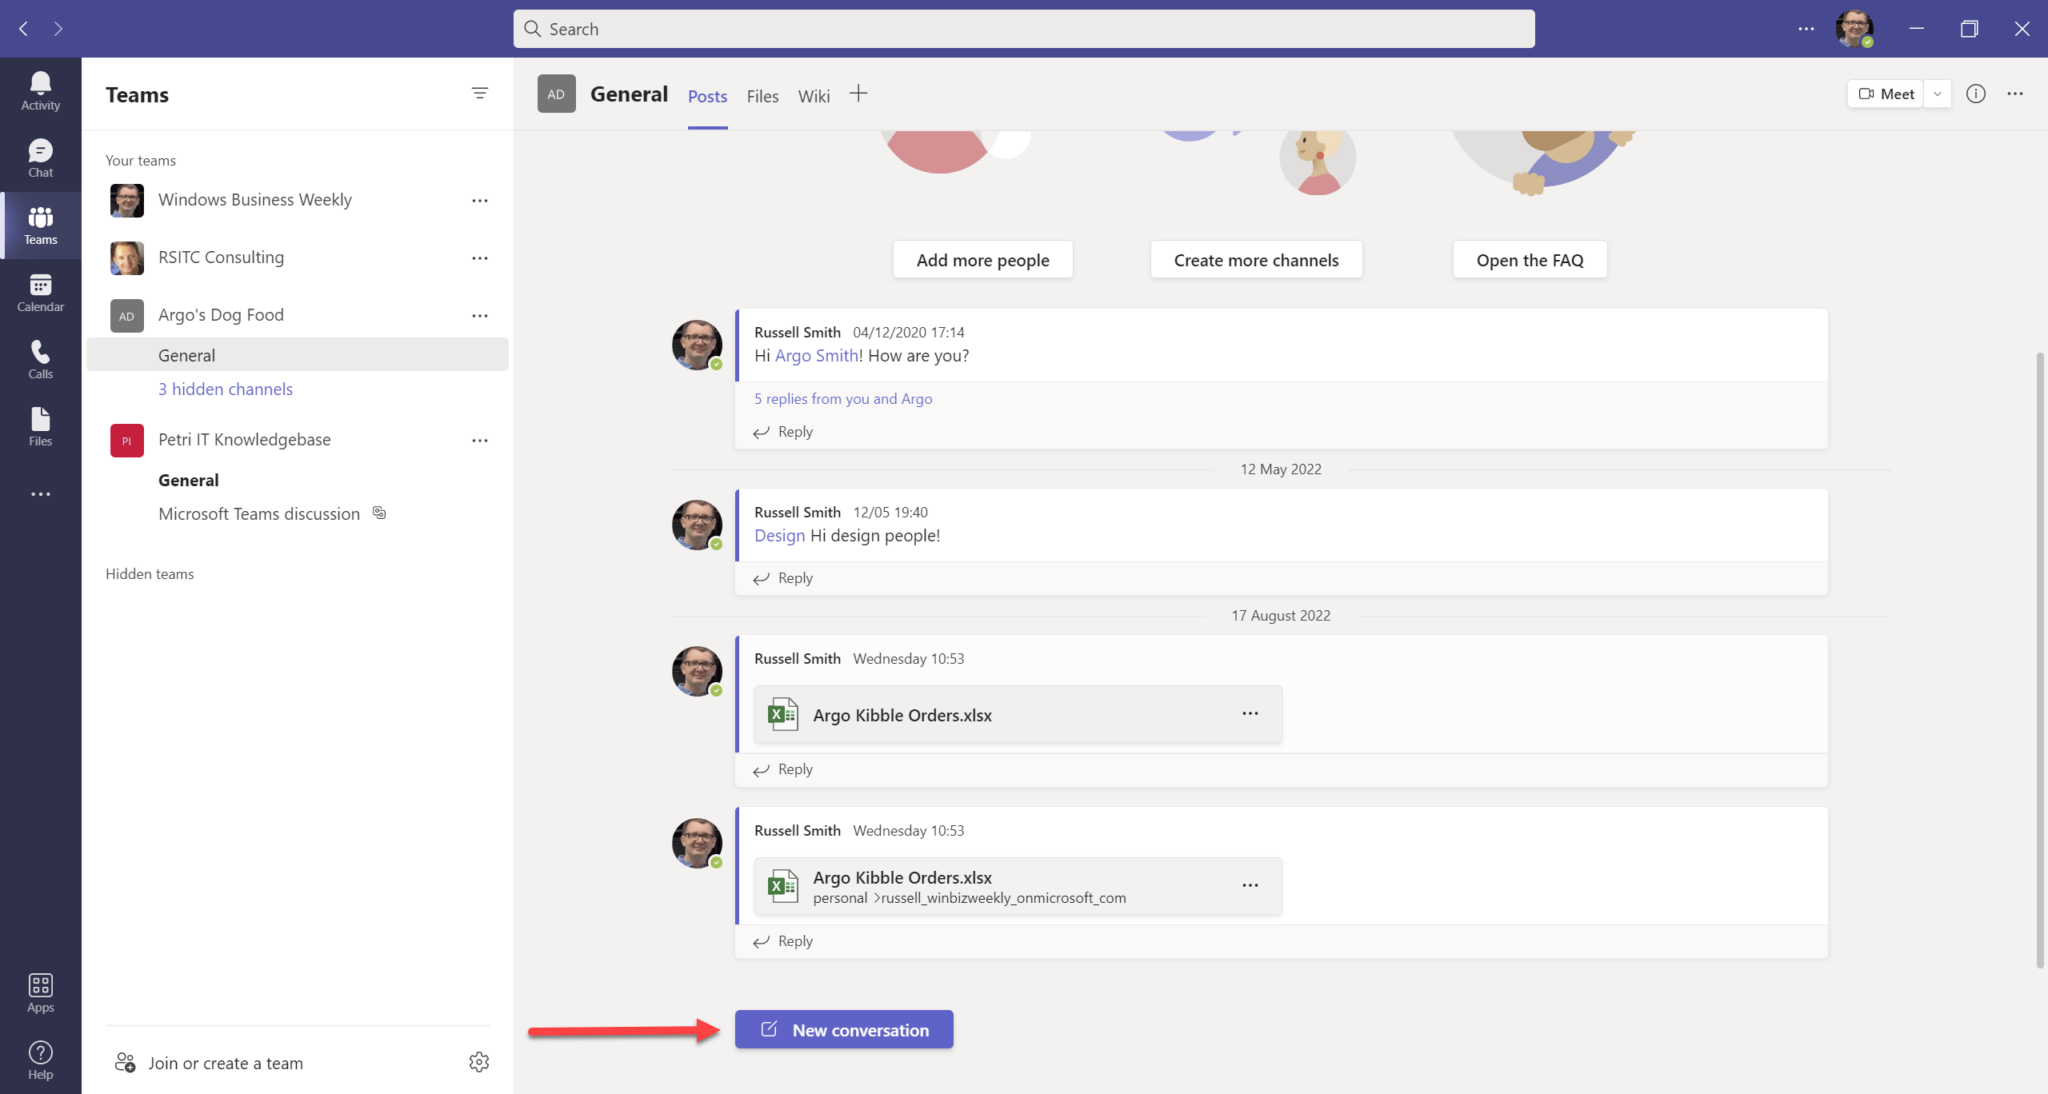Image resolution: width=2048 pixels, height=1094 pixels.
Task: Open the Apps panel
Action: tap(40, 990)
